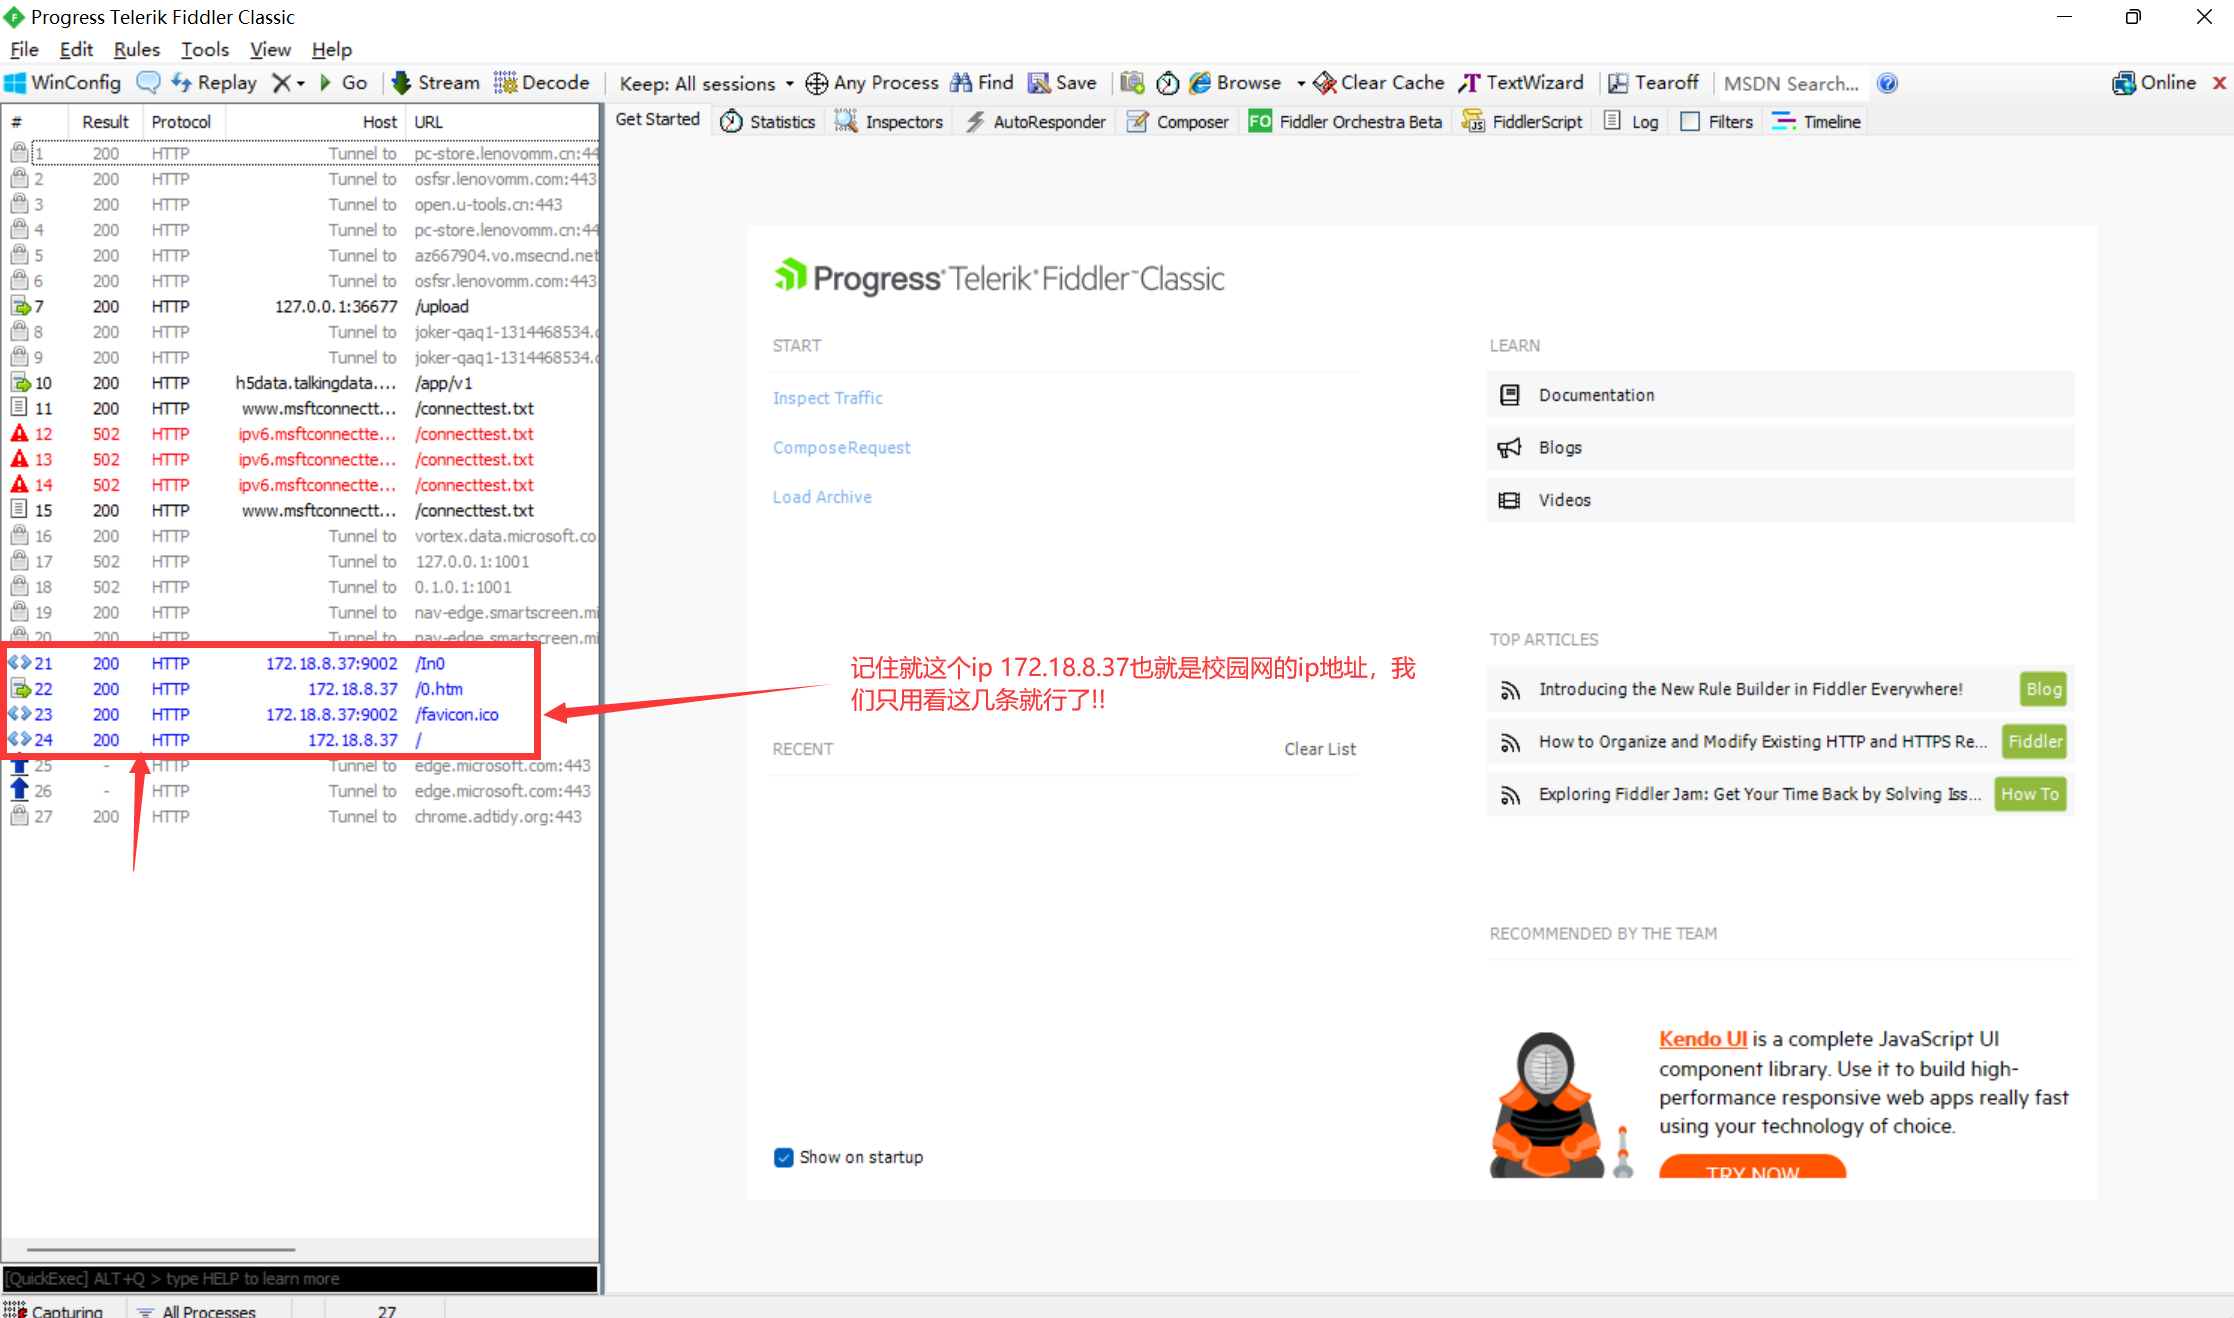Select session 7 with /upload URL
Viewport: 2234px width, 1318px height.
pos(300,307)
